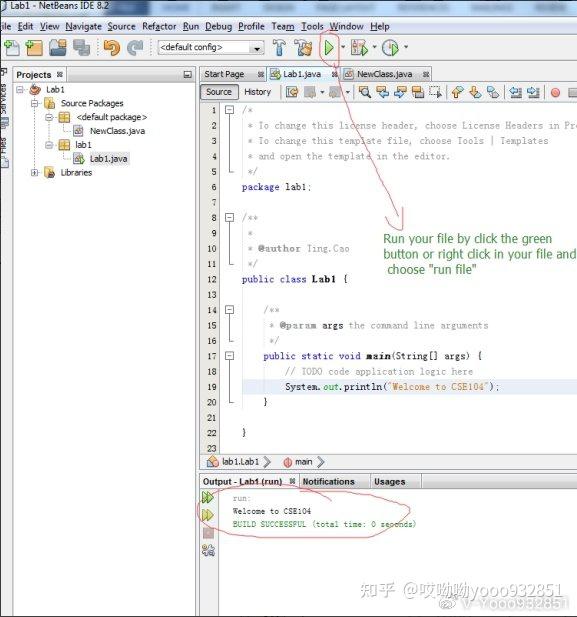Click Find Previous Occurrence icon

coord(383,92)
